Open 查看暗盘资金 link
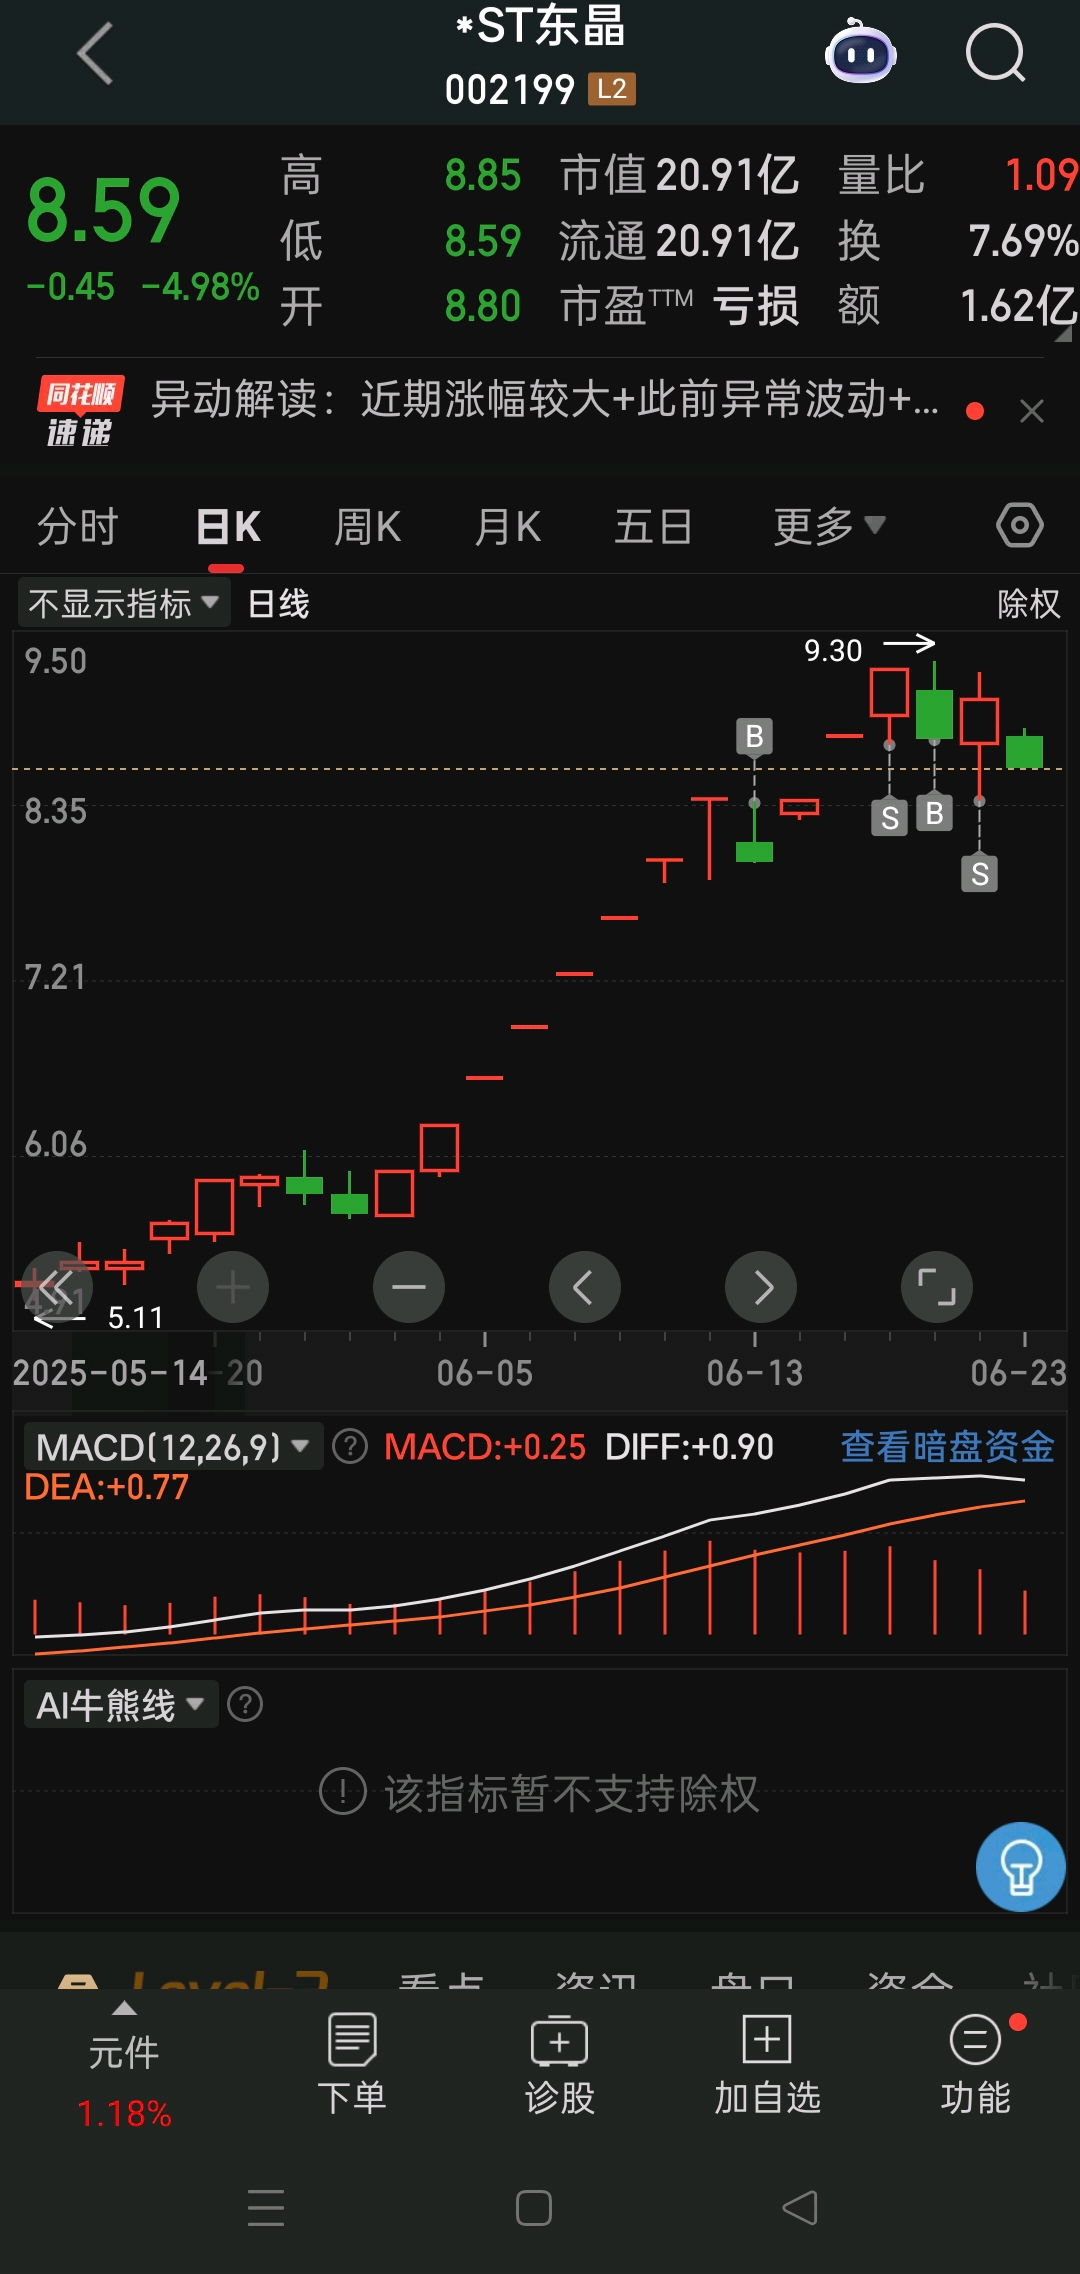Screen dimensions: 1080x2274 click(x=948, y=1446)
